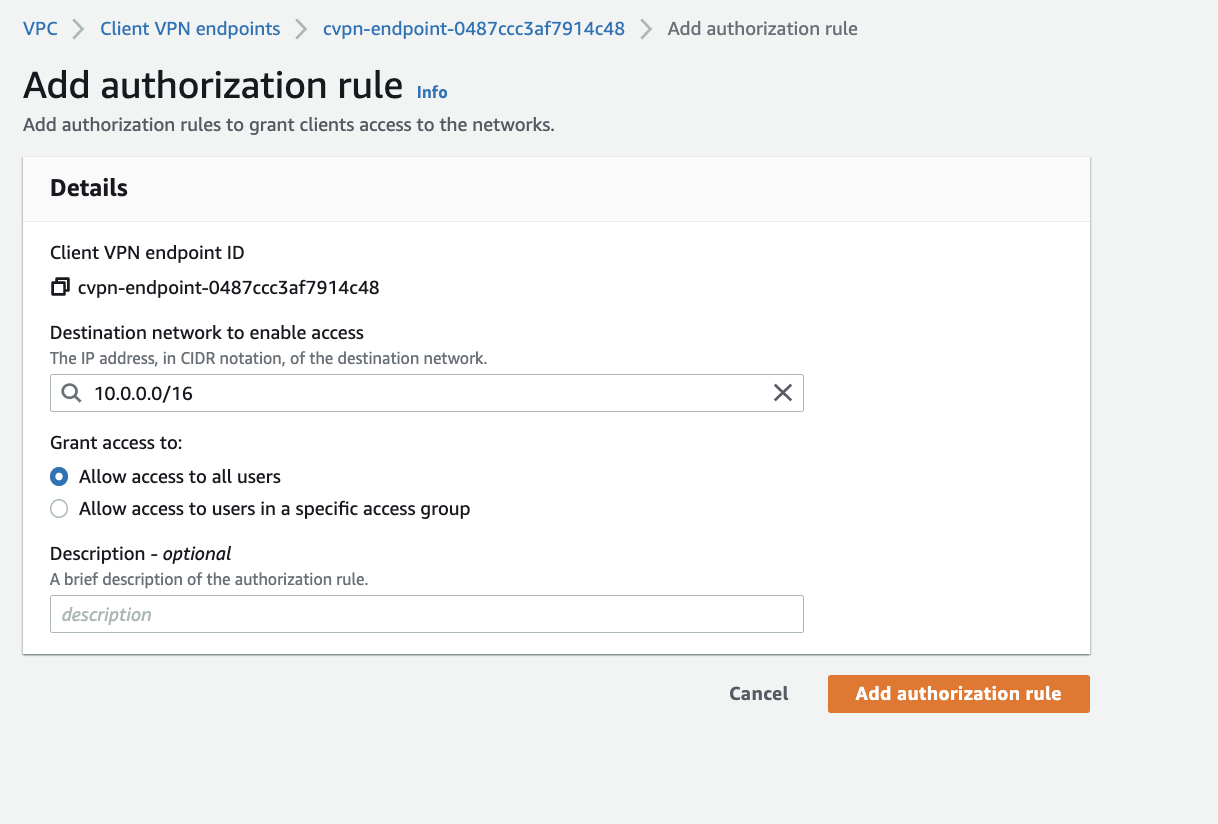This screenshot has height=824, width=1218.
Task: Click the Grant access to: label
Action: point(116,443)
